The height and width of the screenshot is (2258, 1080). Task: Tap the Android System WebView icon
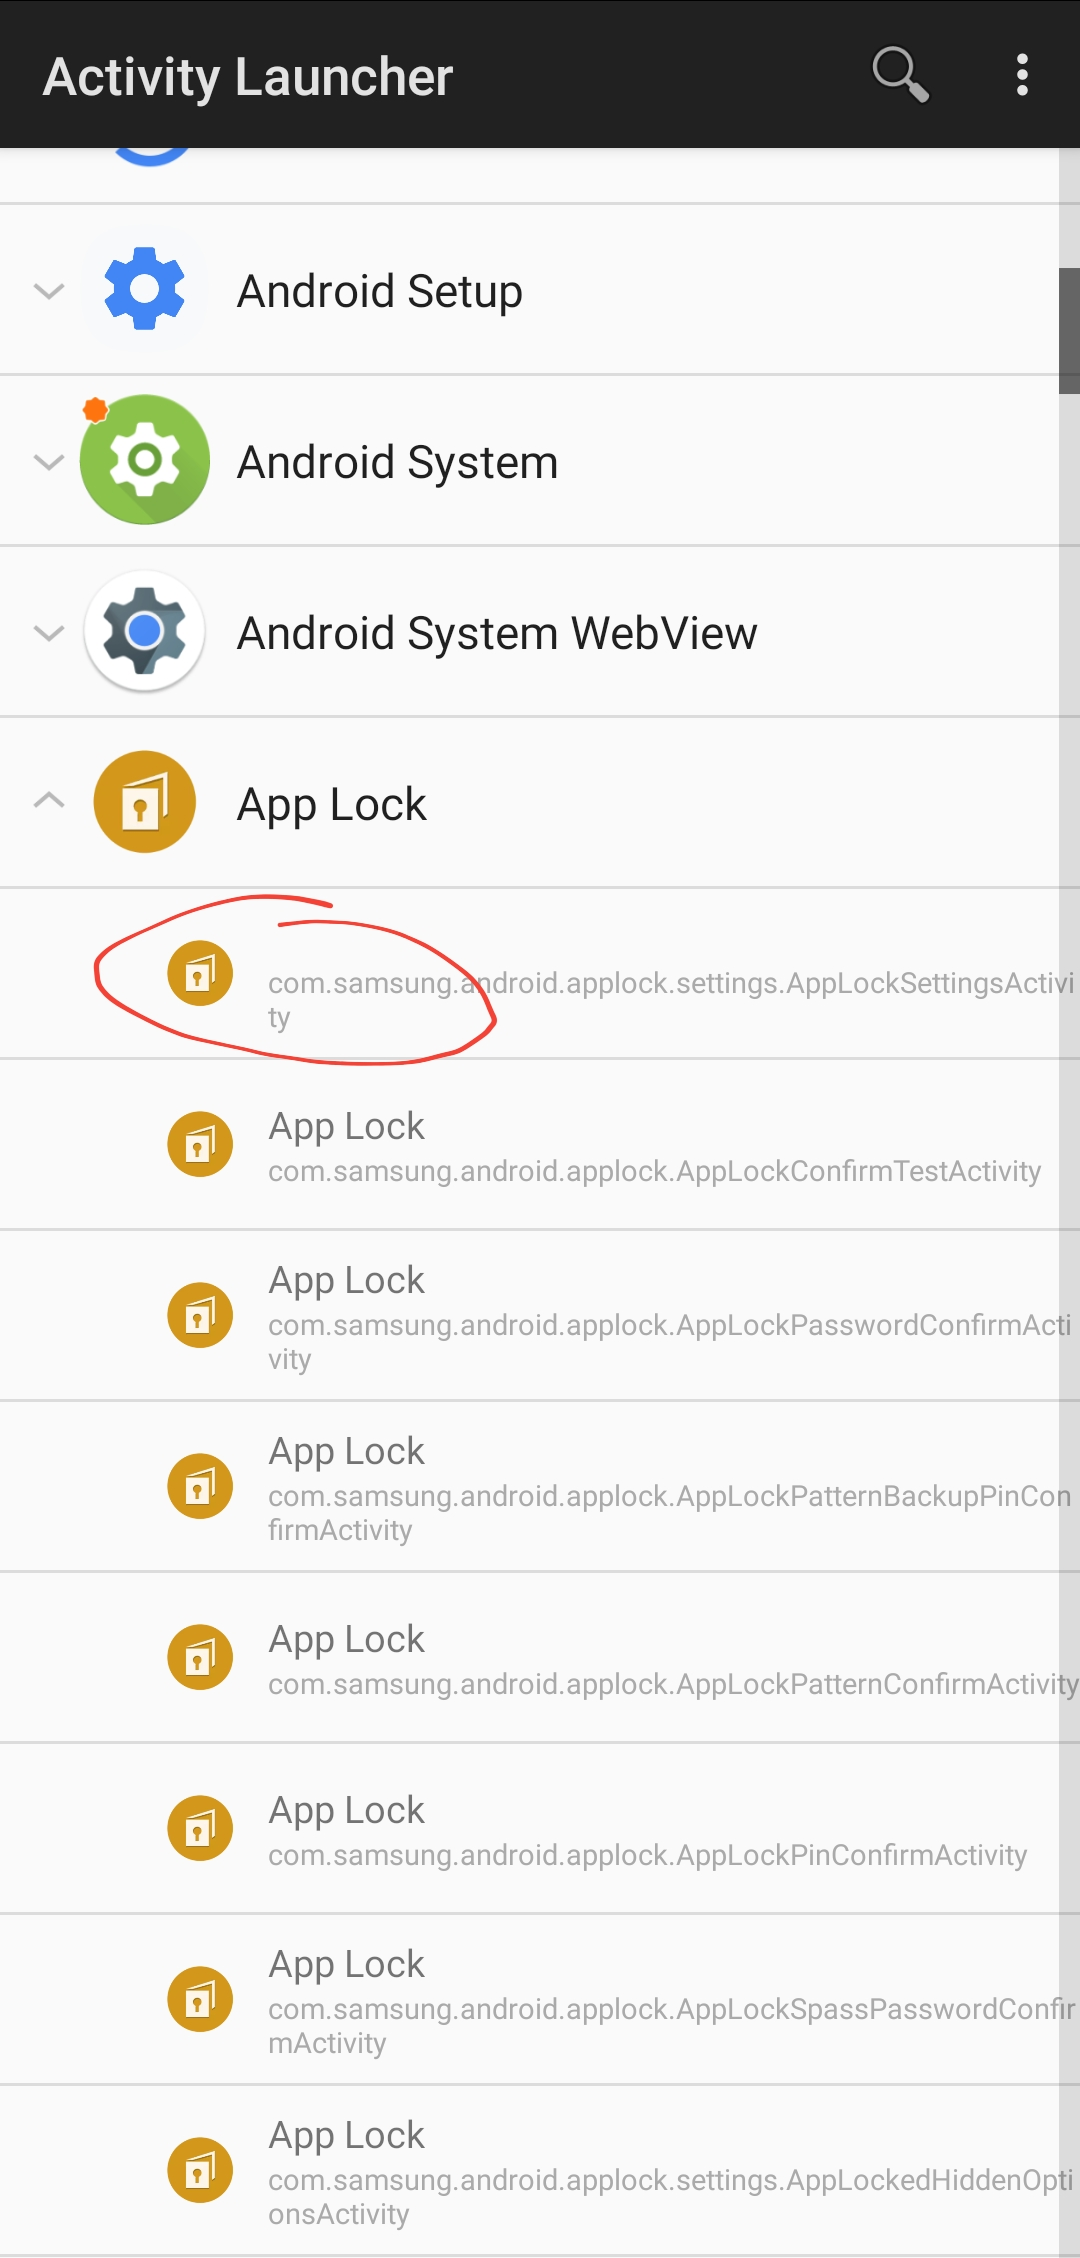point(145,631)
